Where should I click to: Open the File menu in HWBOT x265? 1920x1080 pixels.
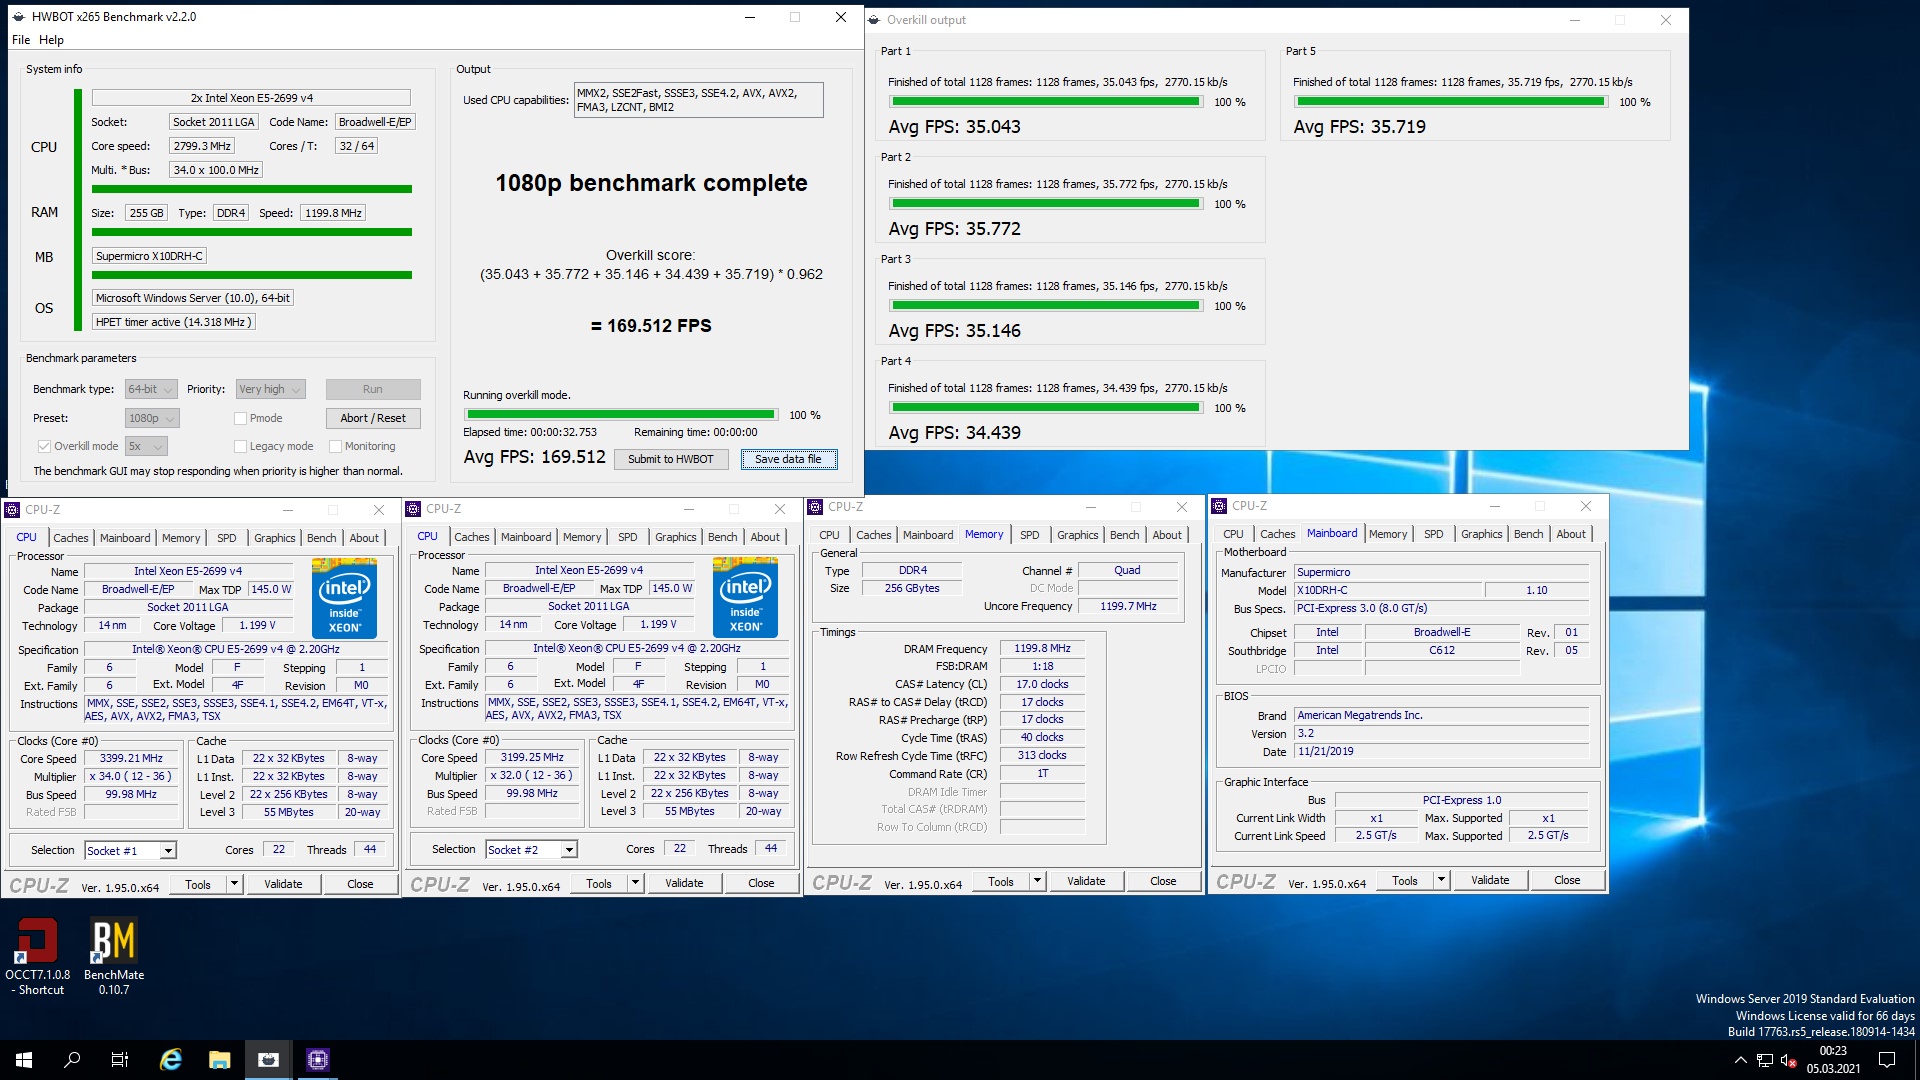21,40
